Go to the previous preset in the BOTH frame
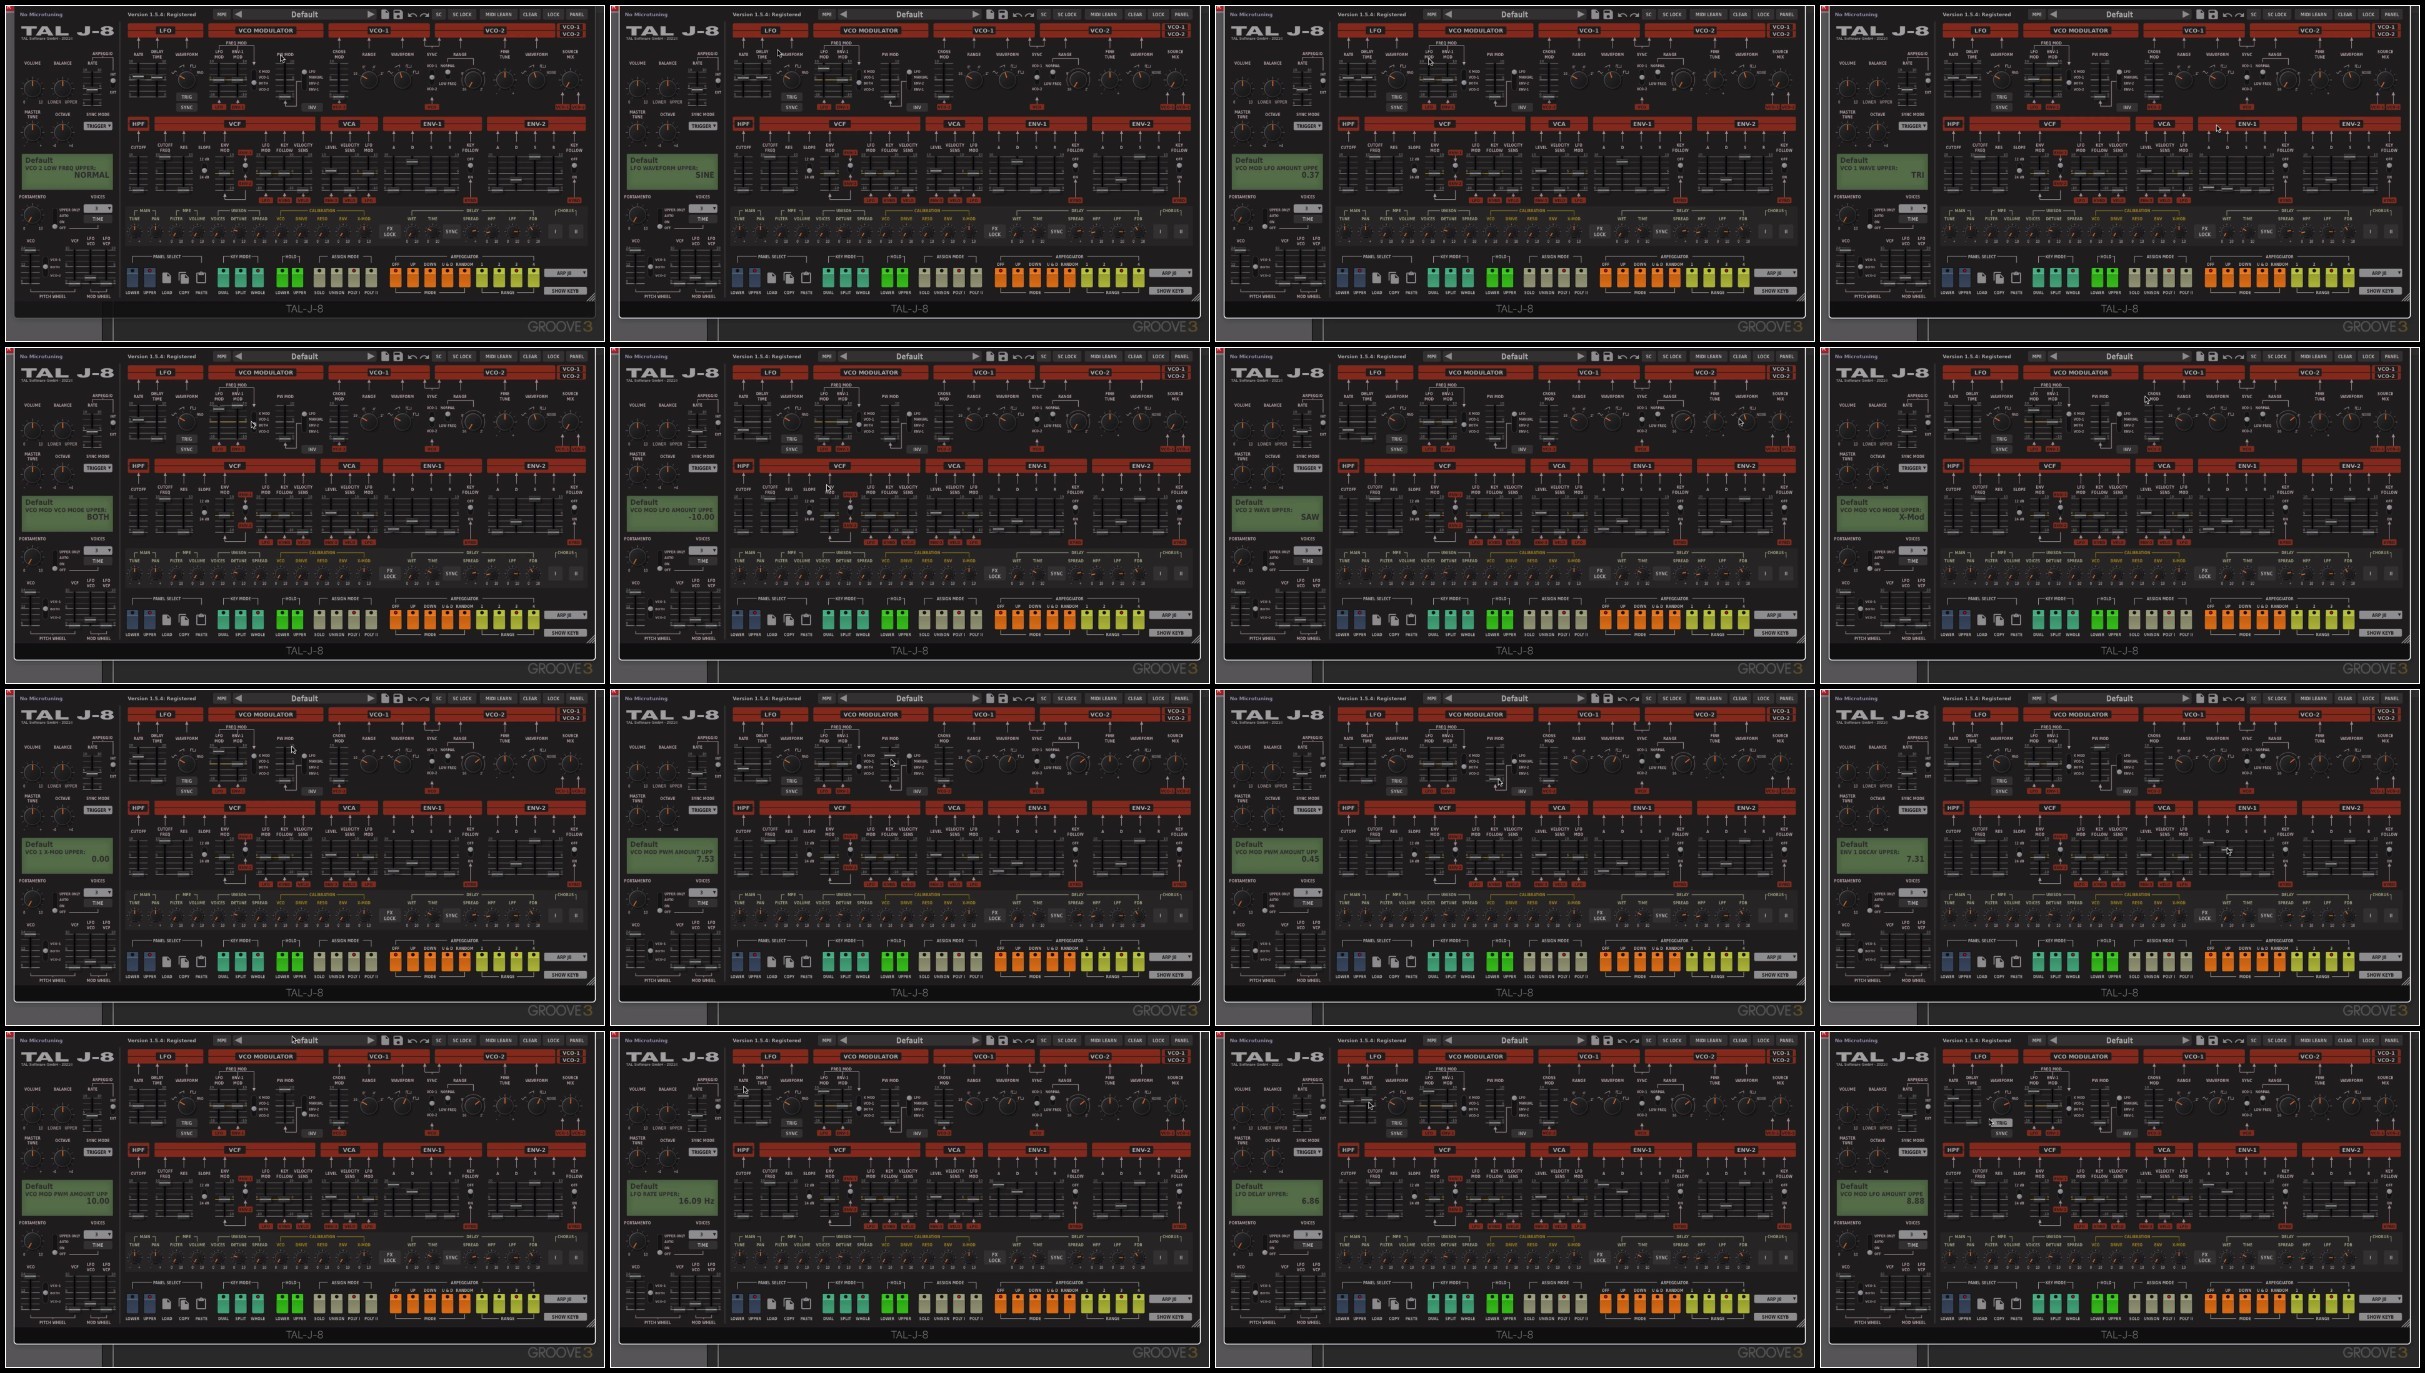Image resolution: width=2425 pixels, height=1373 pixels. [x=238, y=357]
